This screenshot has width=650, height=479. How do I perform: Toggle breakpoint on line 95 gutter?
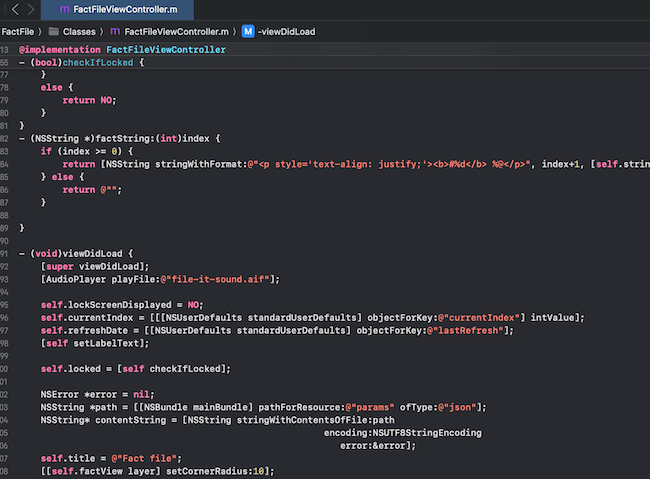point(7,305)
